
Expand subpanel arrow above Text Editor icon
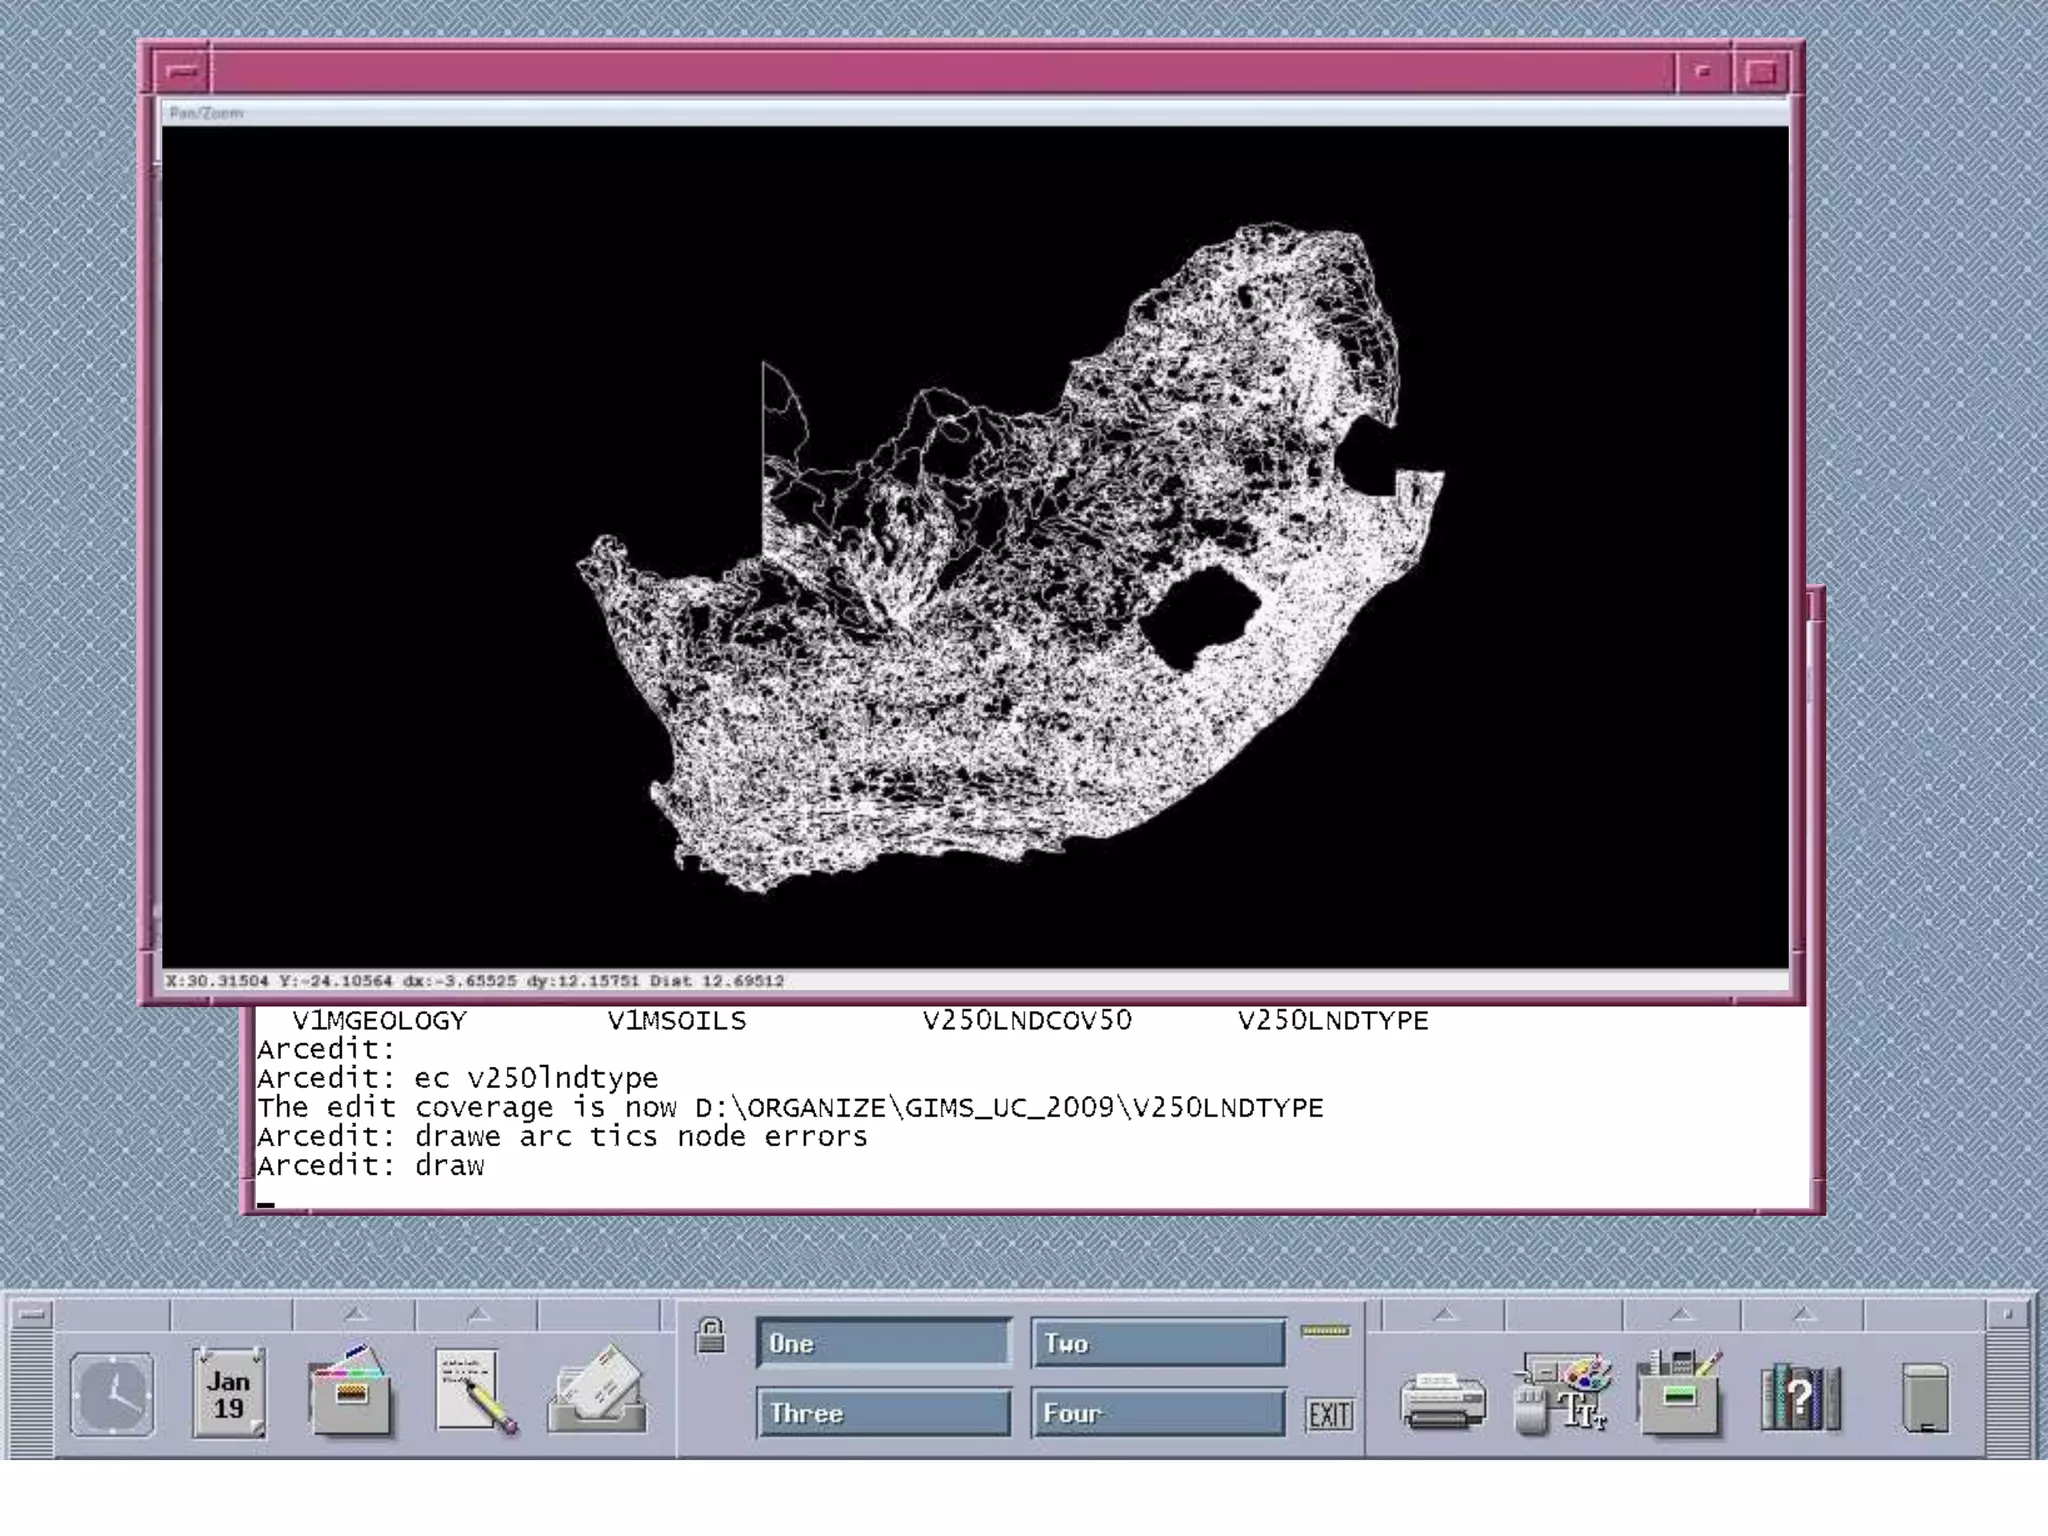click(x=478, y=1314)
